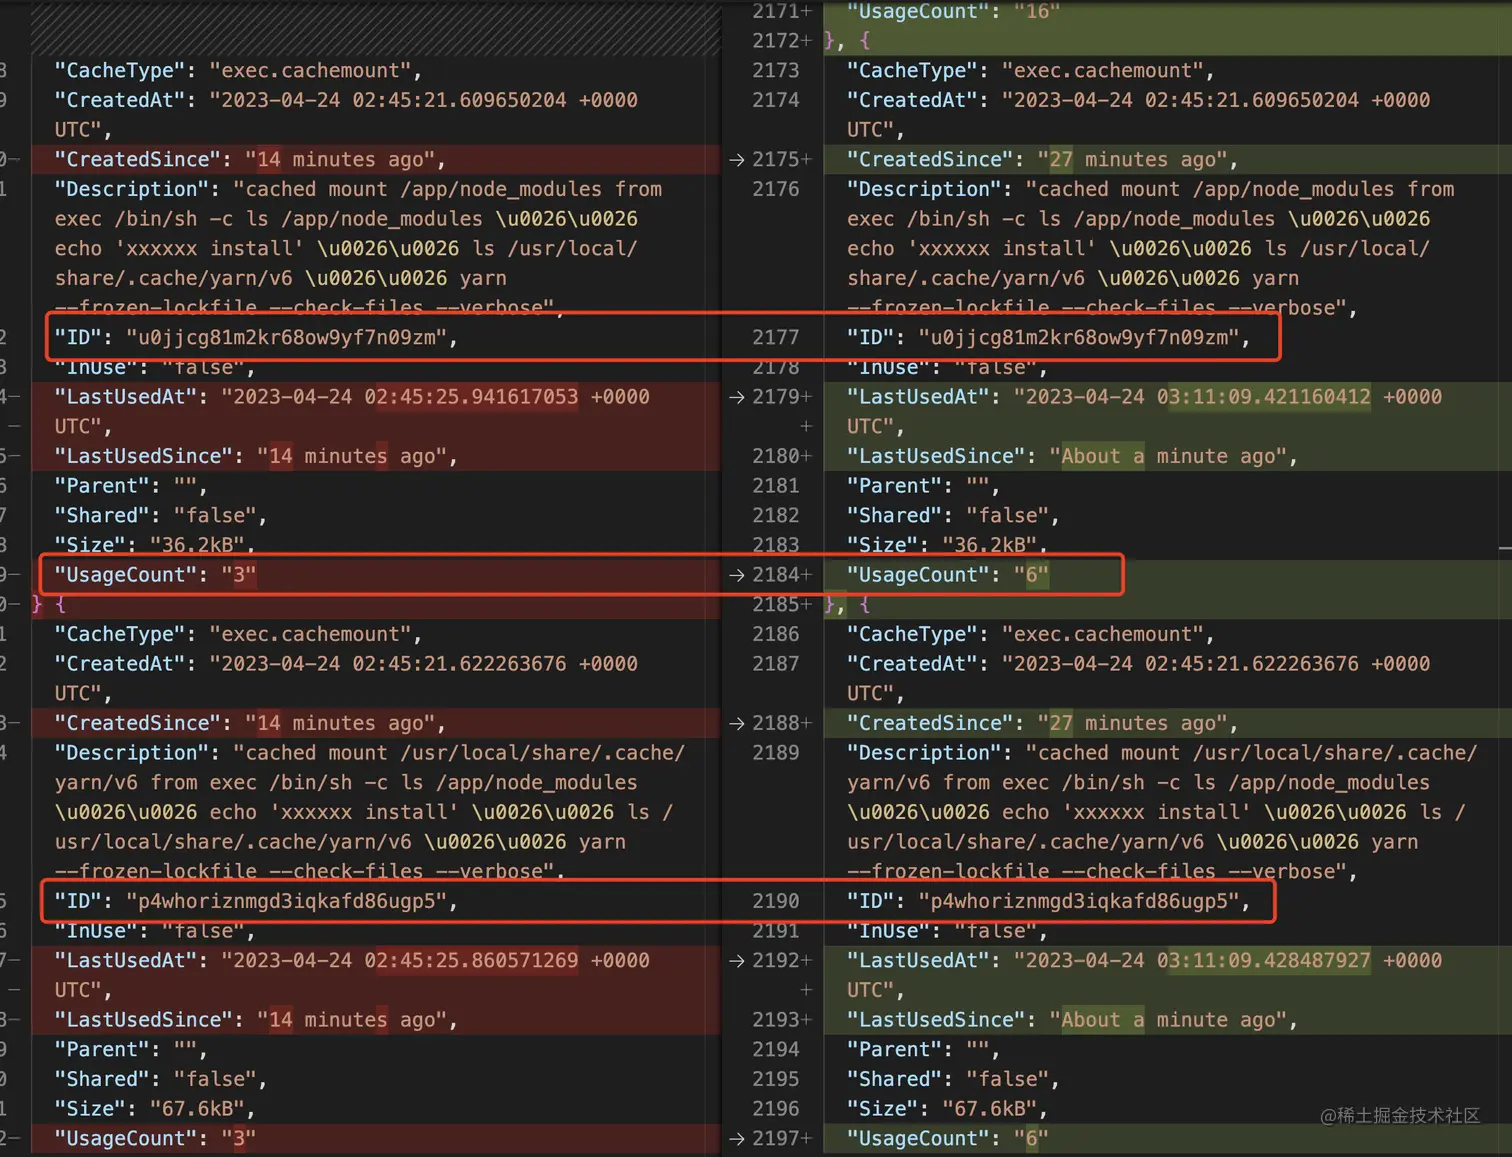Select line number 2181 in the gutter
Screen dimensions: 1512x1157
(776, 486)
